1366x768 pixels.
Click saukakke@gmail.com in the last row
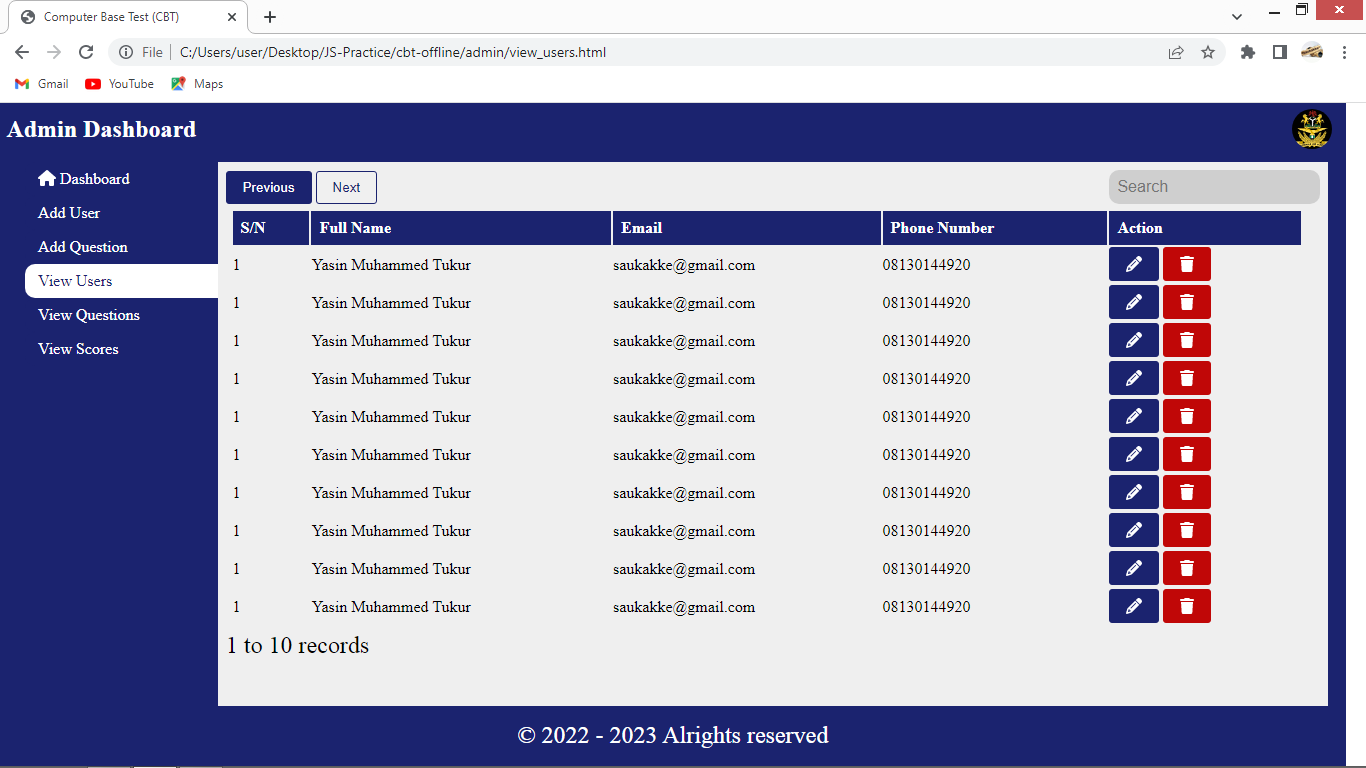pos(684,607)
